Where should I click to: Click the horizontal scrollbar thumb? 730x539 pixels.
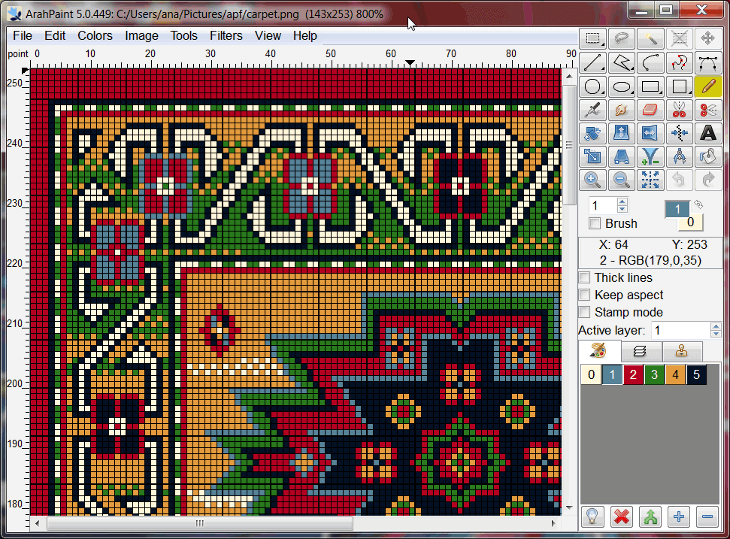[199, 523]
